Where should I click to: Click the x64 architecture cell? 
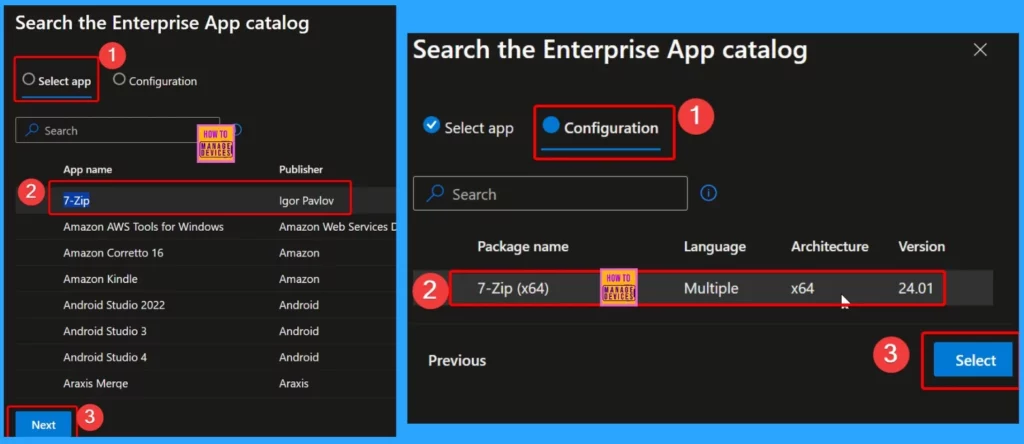pos(802,288)
